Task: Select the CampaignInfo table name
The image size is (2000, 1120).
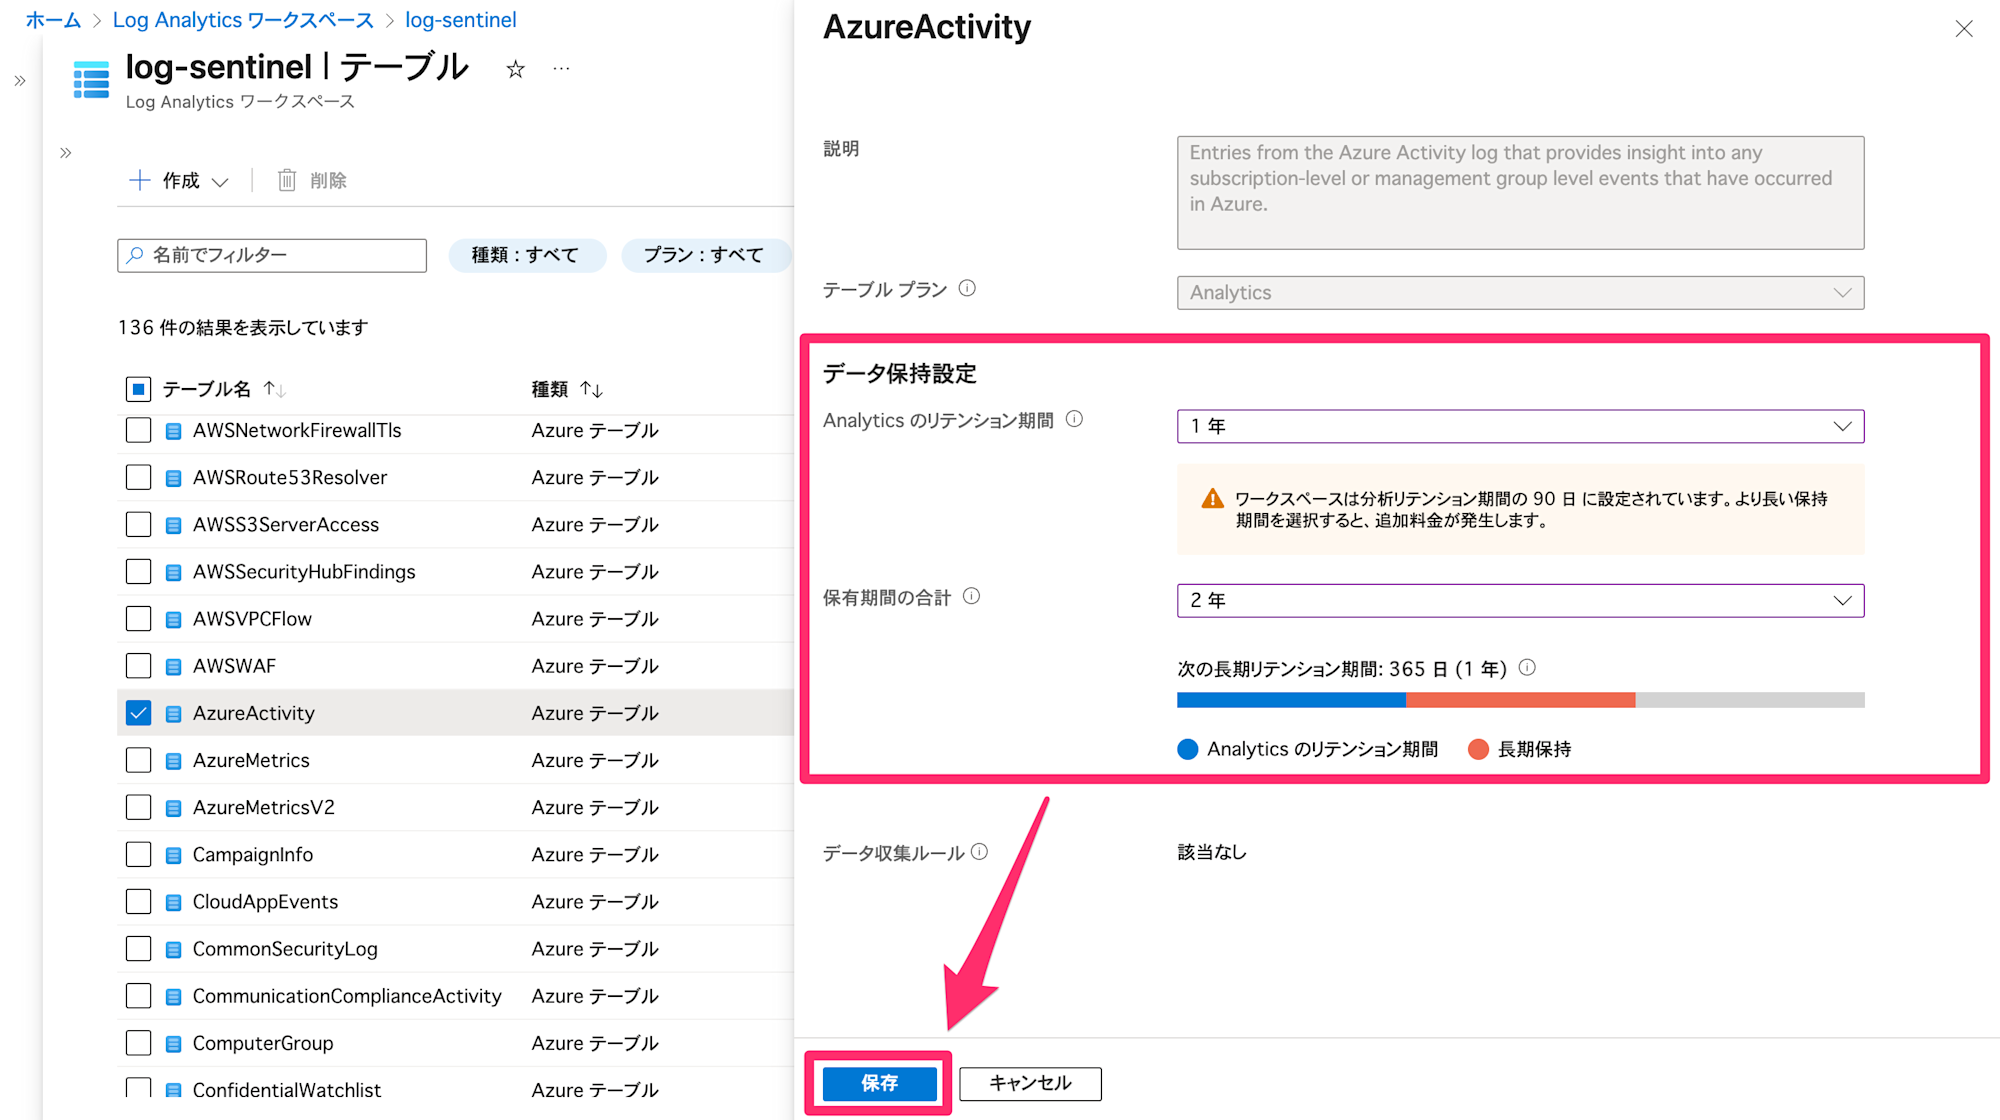Action: 253,854
